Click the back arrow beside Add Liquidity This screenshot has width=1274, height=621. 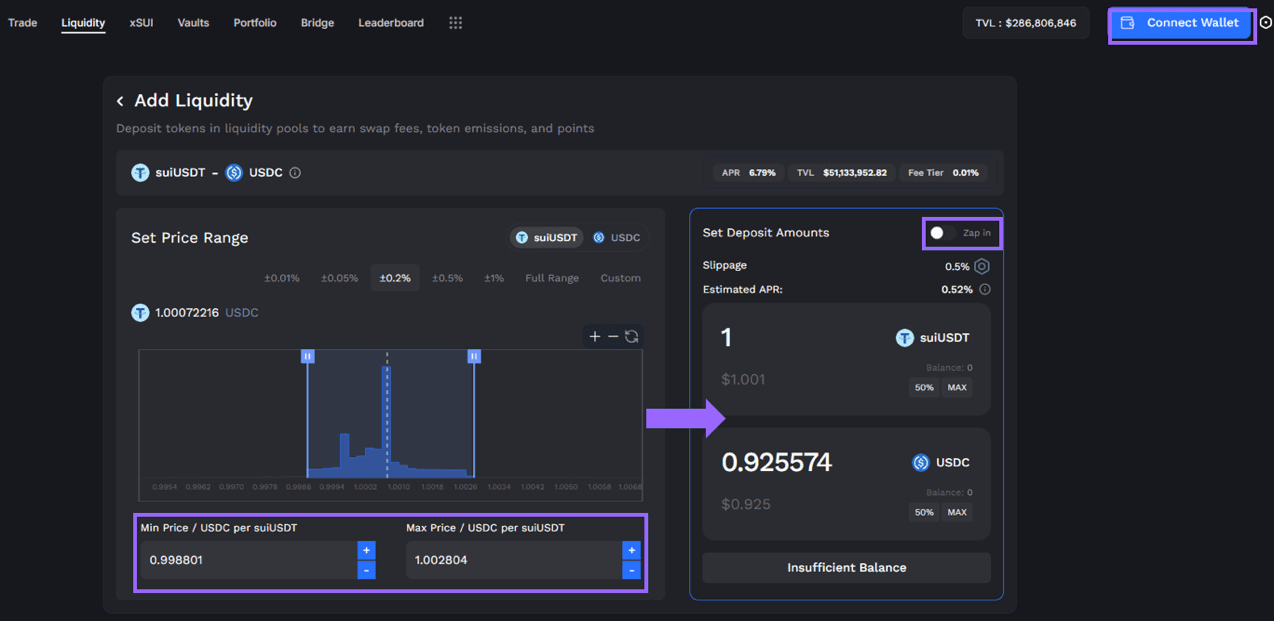120,101
